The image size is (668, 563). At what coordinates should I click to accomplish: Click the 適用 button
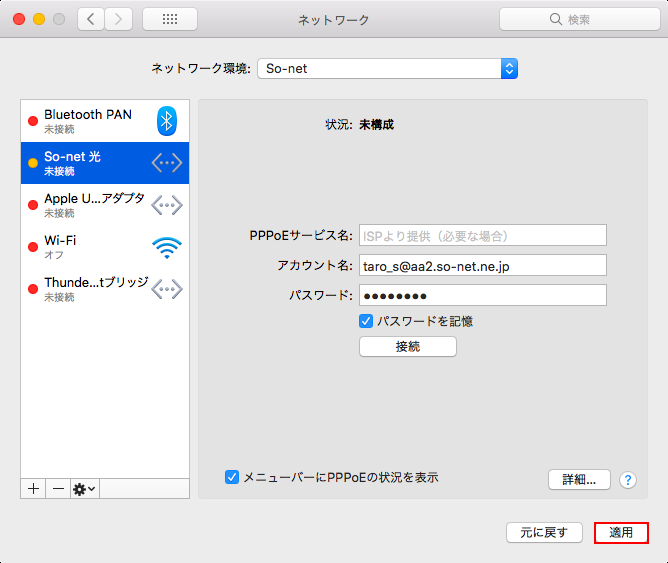[x=621, y=532]
